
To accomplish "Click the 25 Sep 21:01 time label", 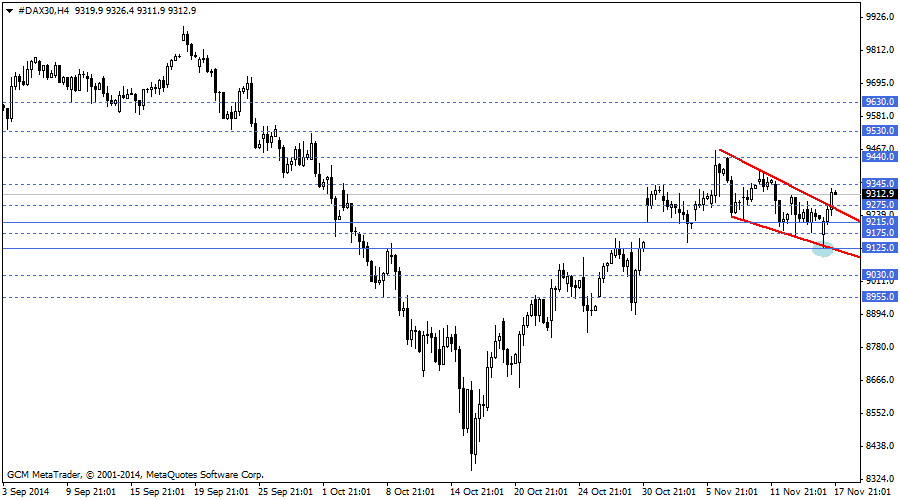I will 285,492.
